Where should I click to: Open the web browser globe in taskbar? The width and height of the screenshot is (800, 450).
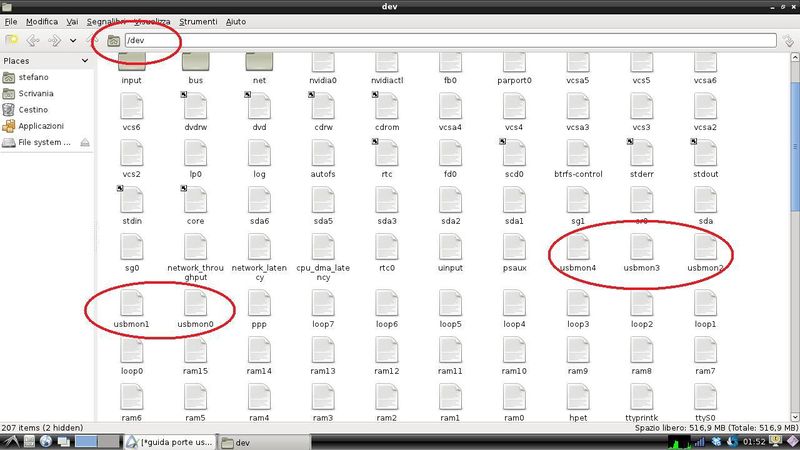coord(46,442)
